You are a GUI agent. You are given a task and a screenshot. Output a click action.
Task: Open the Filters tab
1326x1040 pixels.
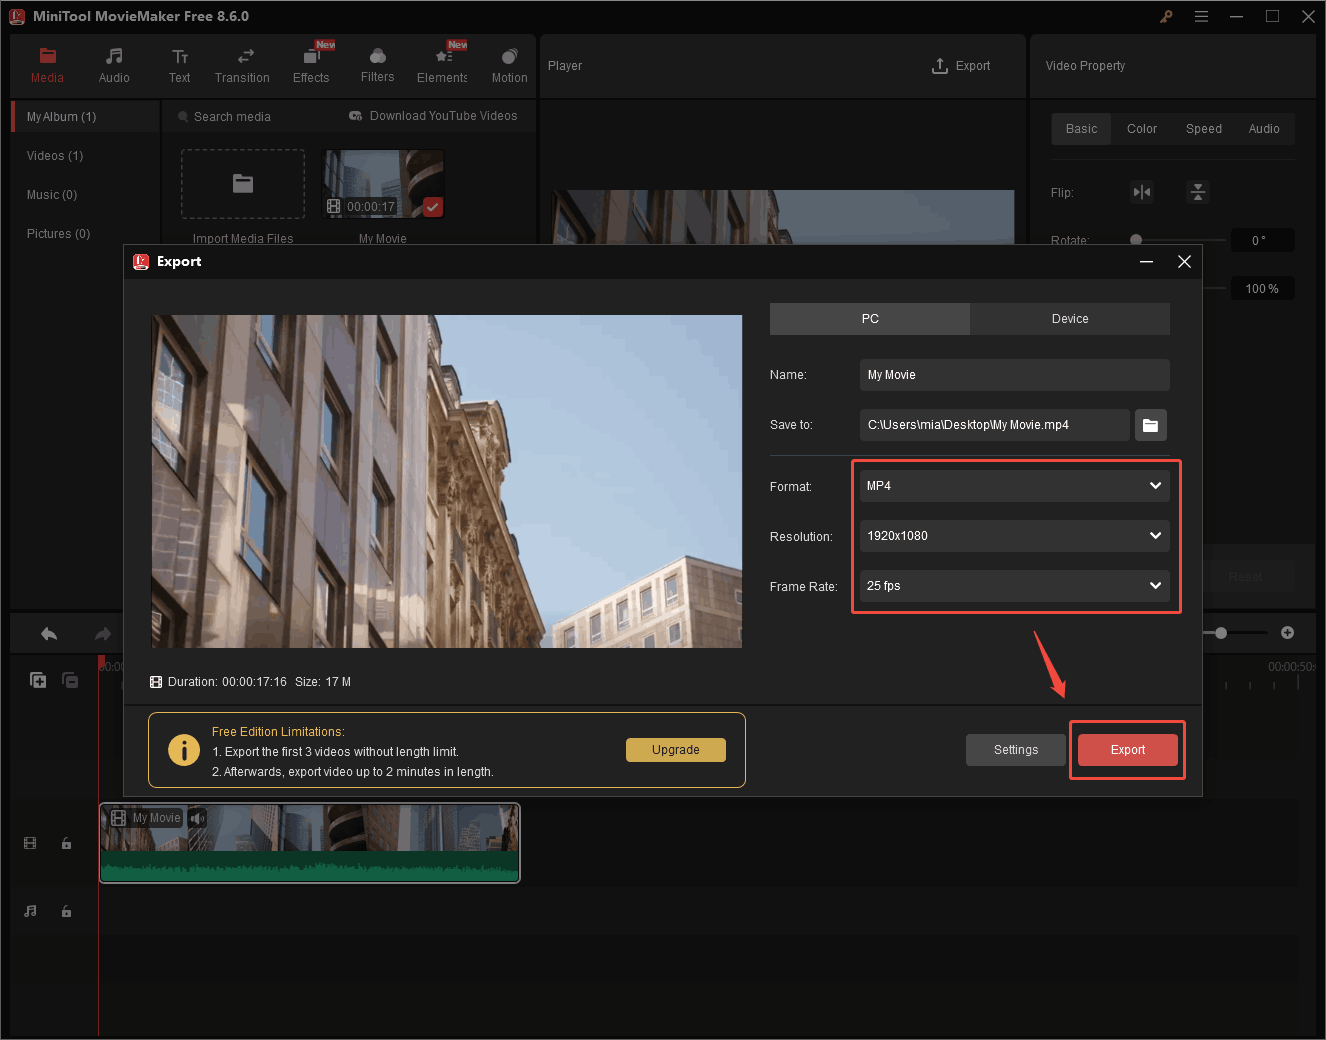(377, 66)
